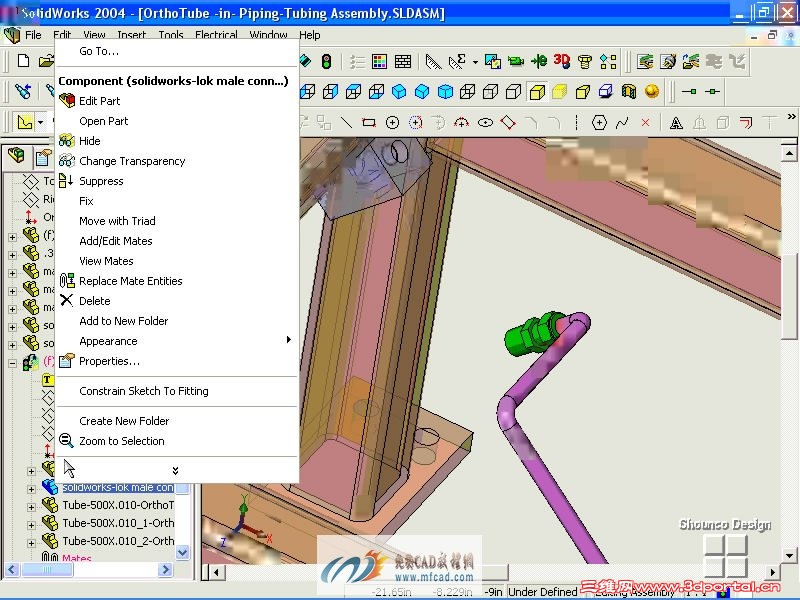
Task: Collapse the pink (f) route assembly node
Action: click(12, 363)
